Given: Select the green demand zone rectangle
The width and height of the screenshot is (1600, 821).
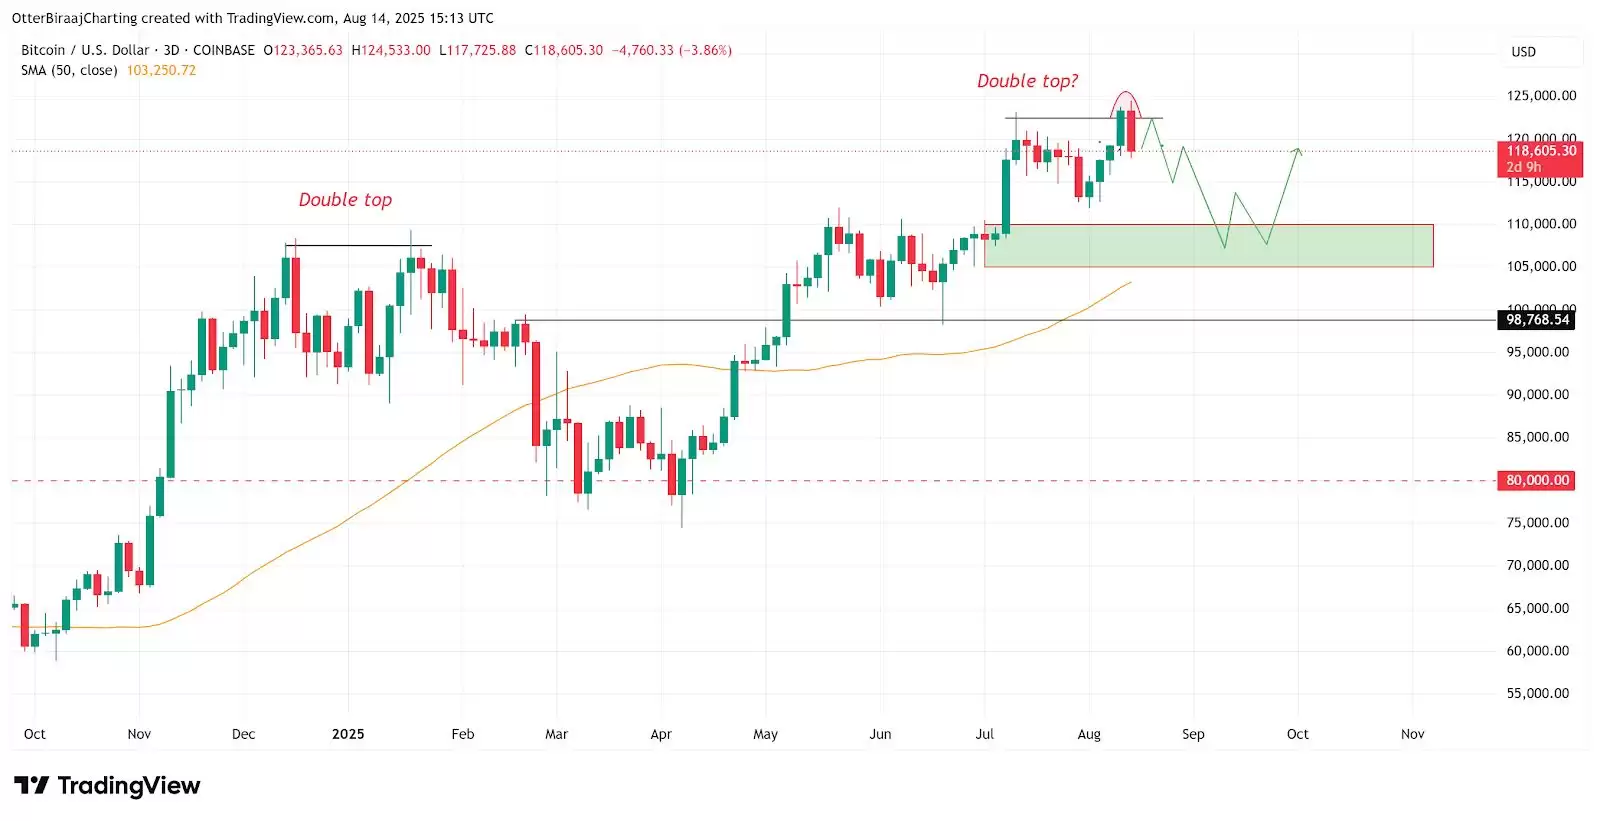Looking at the screenshot, I should point(1208,246).
